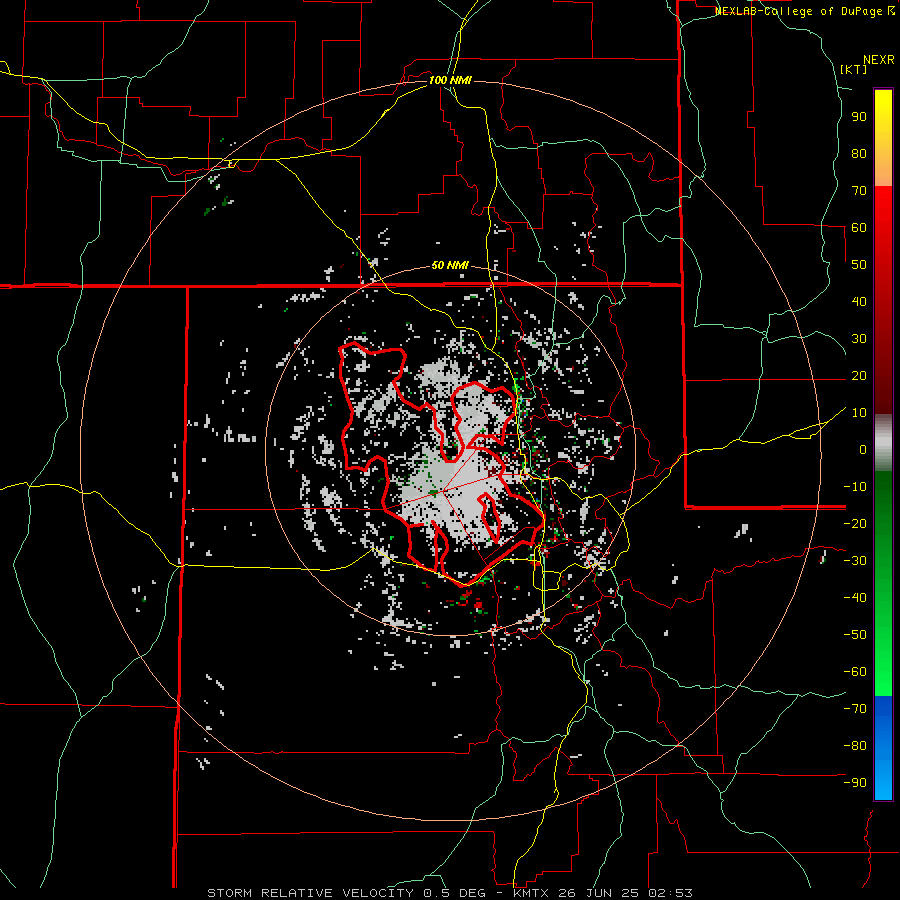The height and width of the screenshot is (900, 900).
Task: Click the [KT] units label
Action: (853, 69)
